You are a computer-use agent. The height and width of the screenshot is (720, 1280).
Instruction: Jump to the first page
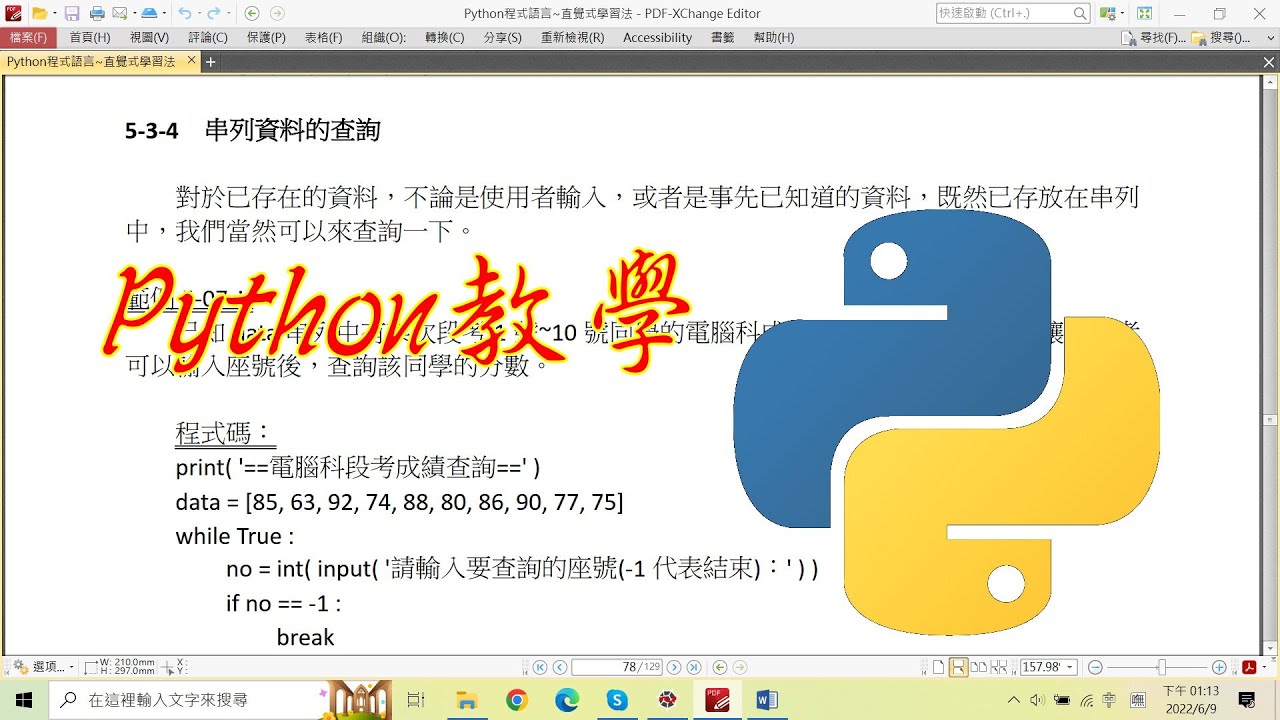pos(540,667)
